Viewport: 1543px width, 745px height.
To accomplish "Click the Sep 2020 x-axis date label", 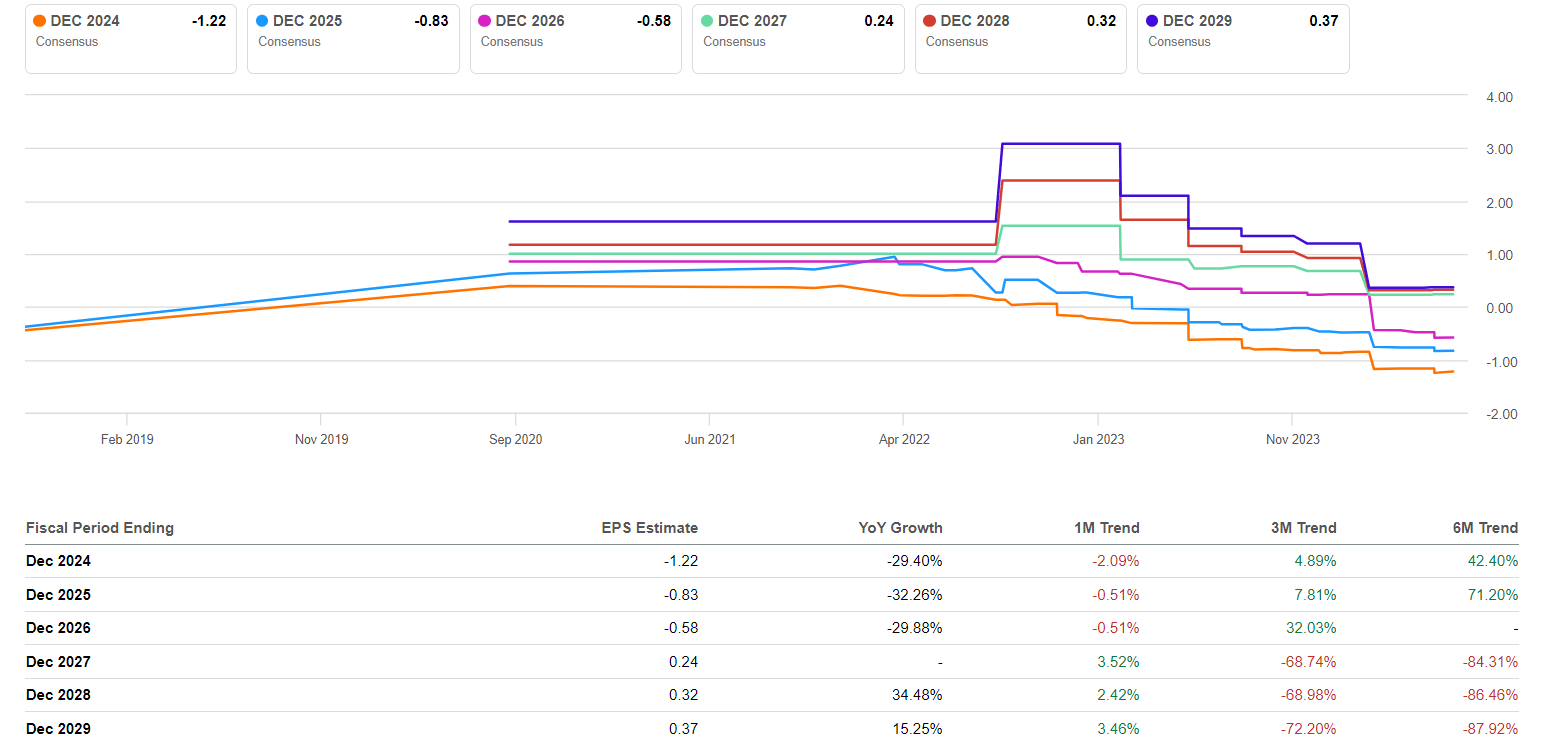I will pyautogui.click(x=515, y=439).
